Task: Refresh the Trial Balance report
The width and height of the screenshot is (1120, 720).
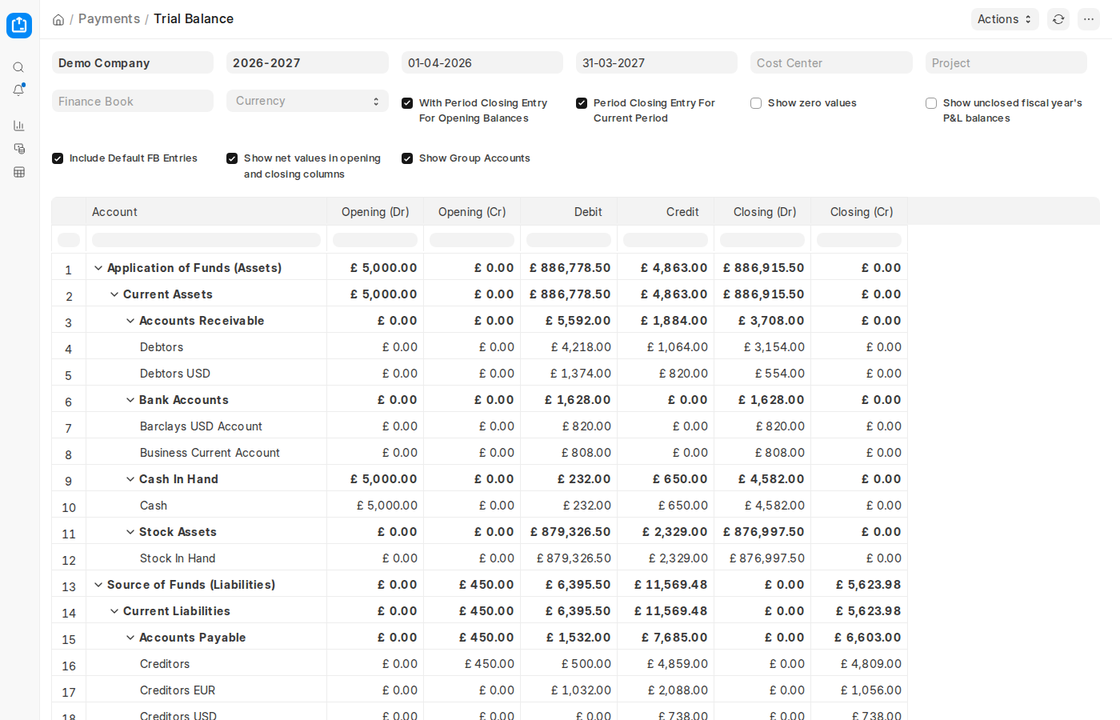Action: click(1059, 19)
